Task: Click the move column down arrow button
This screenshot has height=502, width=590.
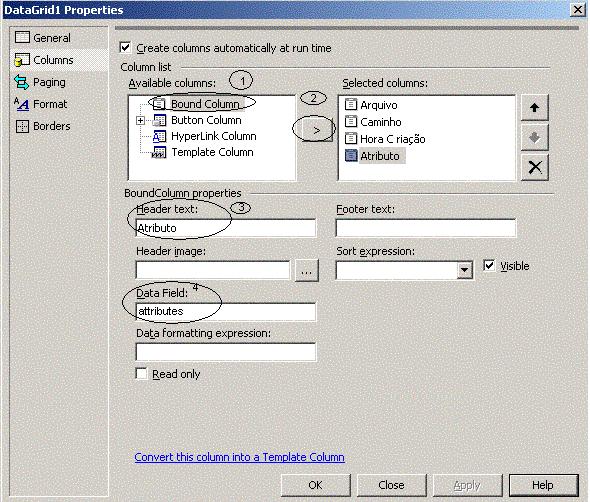Action: click(534, 137)
